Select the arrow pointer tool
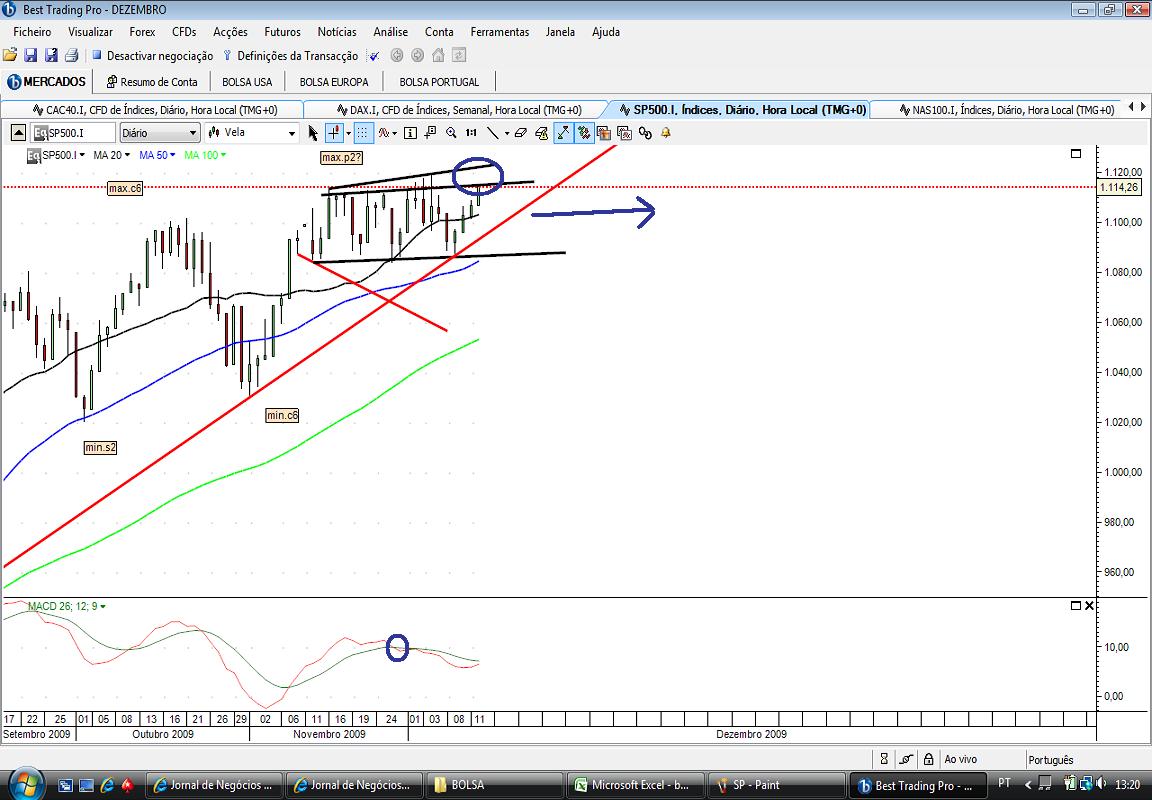Viewport: 1152px width, 800px height. point(313,133)
